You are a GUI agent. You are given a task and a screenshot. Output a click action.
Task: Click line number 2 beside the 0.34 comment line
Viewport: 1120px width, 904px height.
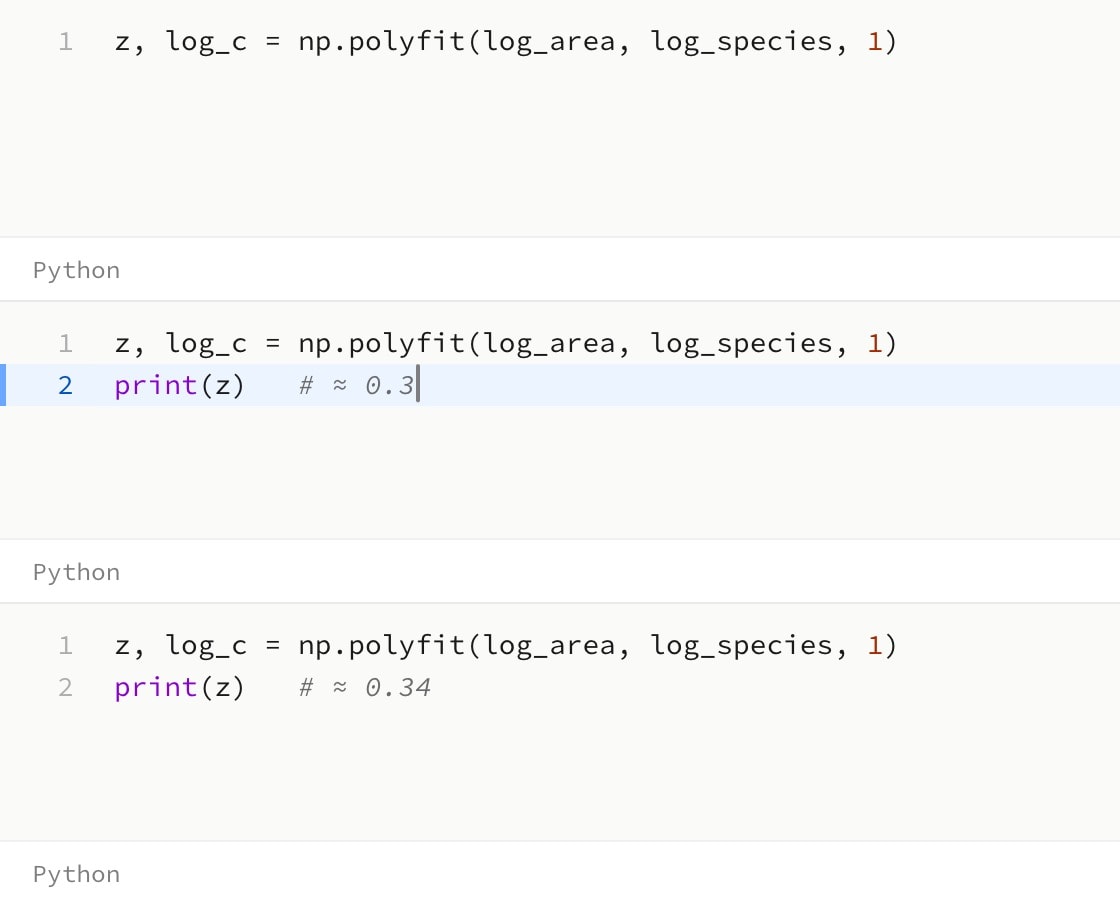point(66,688)
